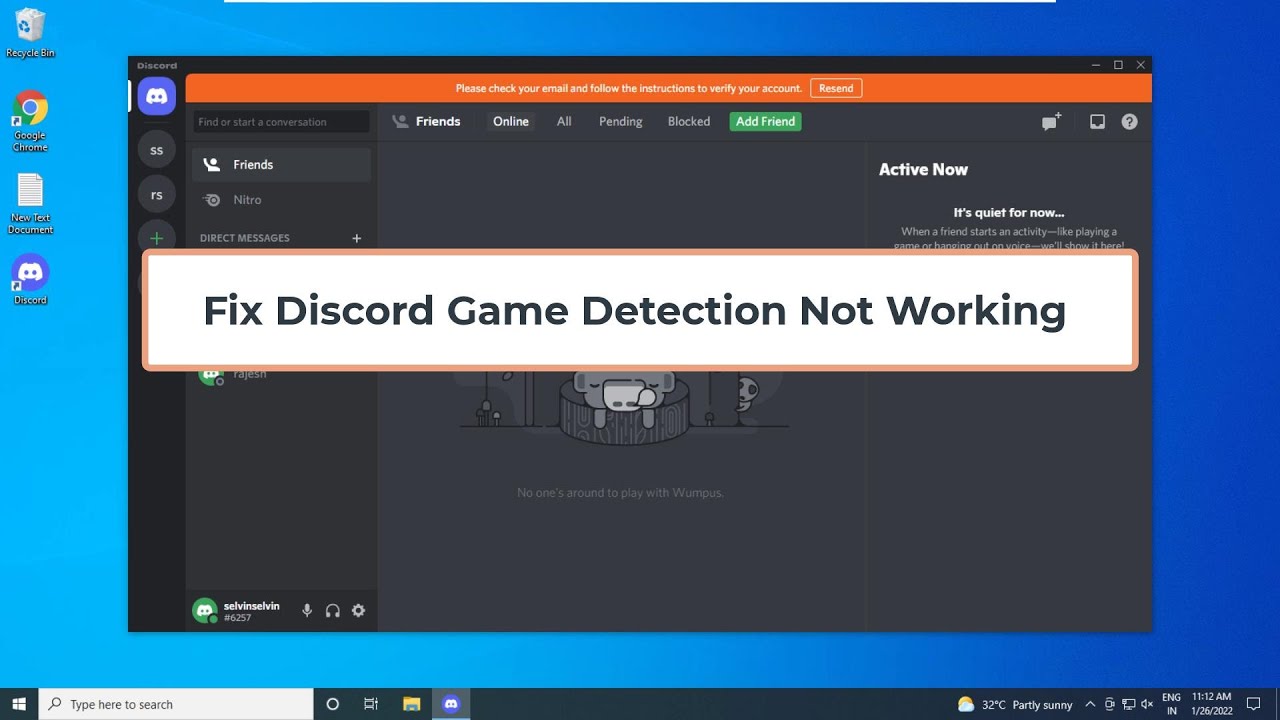Switch to the Pending friends tab
The image size is (1280, 720).
point(621,121)
